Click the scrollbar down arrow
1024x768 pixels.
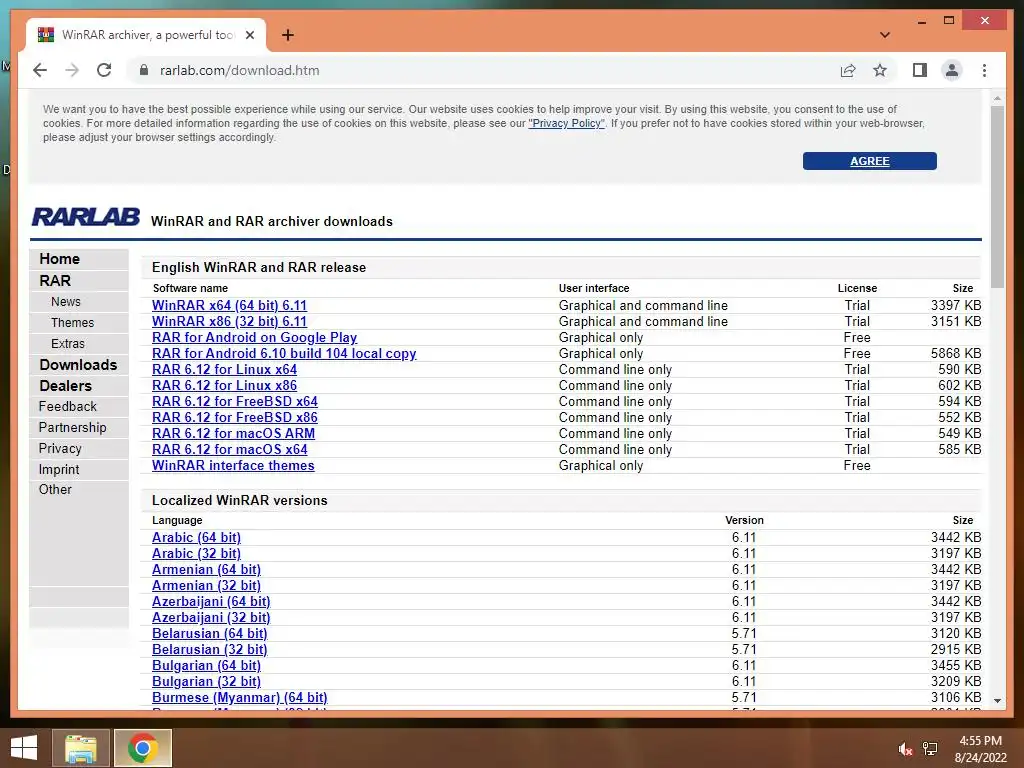997,701
